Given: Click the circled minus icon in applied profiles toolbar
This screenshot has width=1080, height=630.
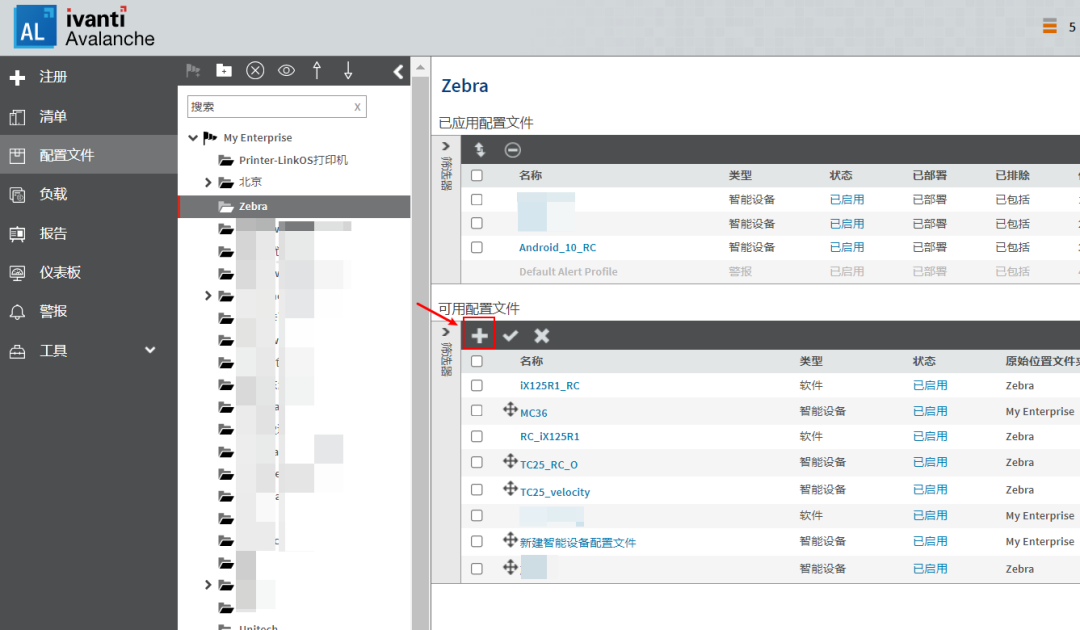Looking at the screenshot, I should point(512,150).
